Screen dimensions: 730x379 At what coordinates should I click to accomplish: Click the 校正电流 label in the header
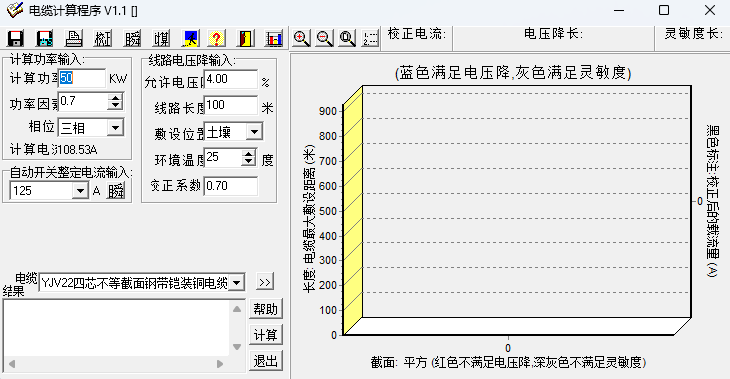click(x=417, y=34)
